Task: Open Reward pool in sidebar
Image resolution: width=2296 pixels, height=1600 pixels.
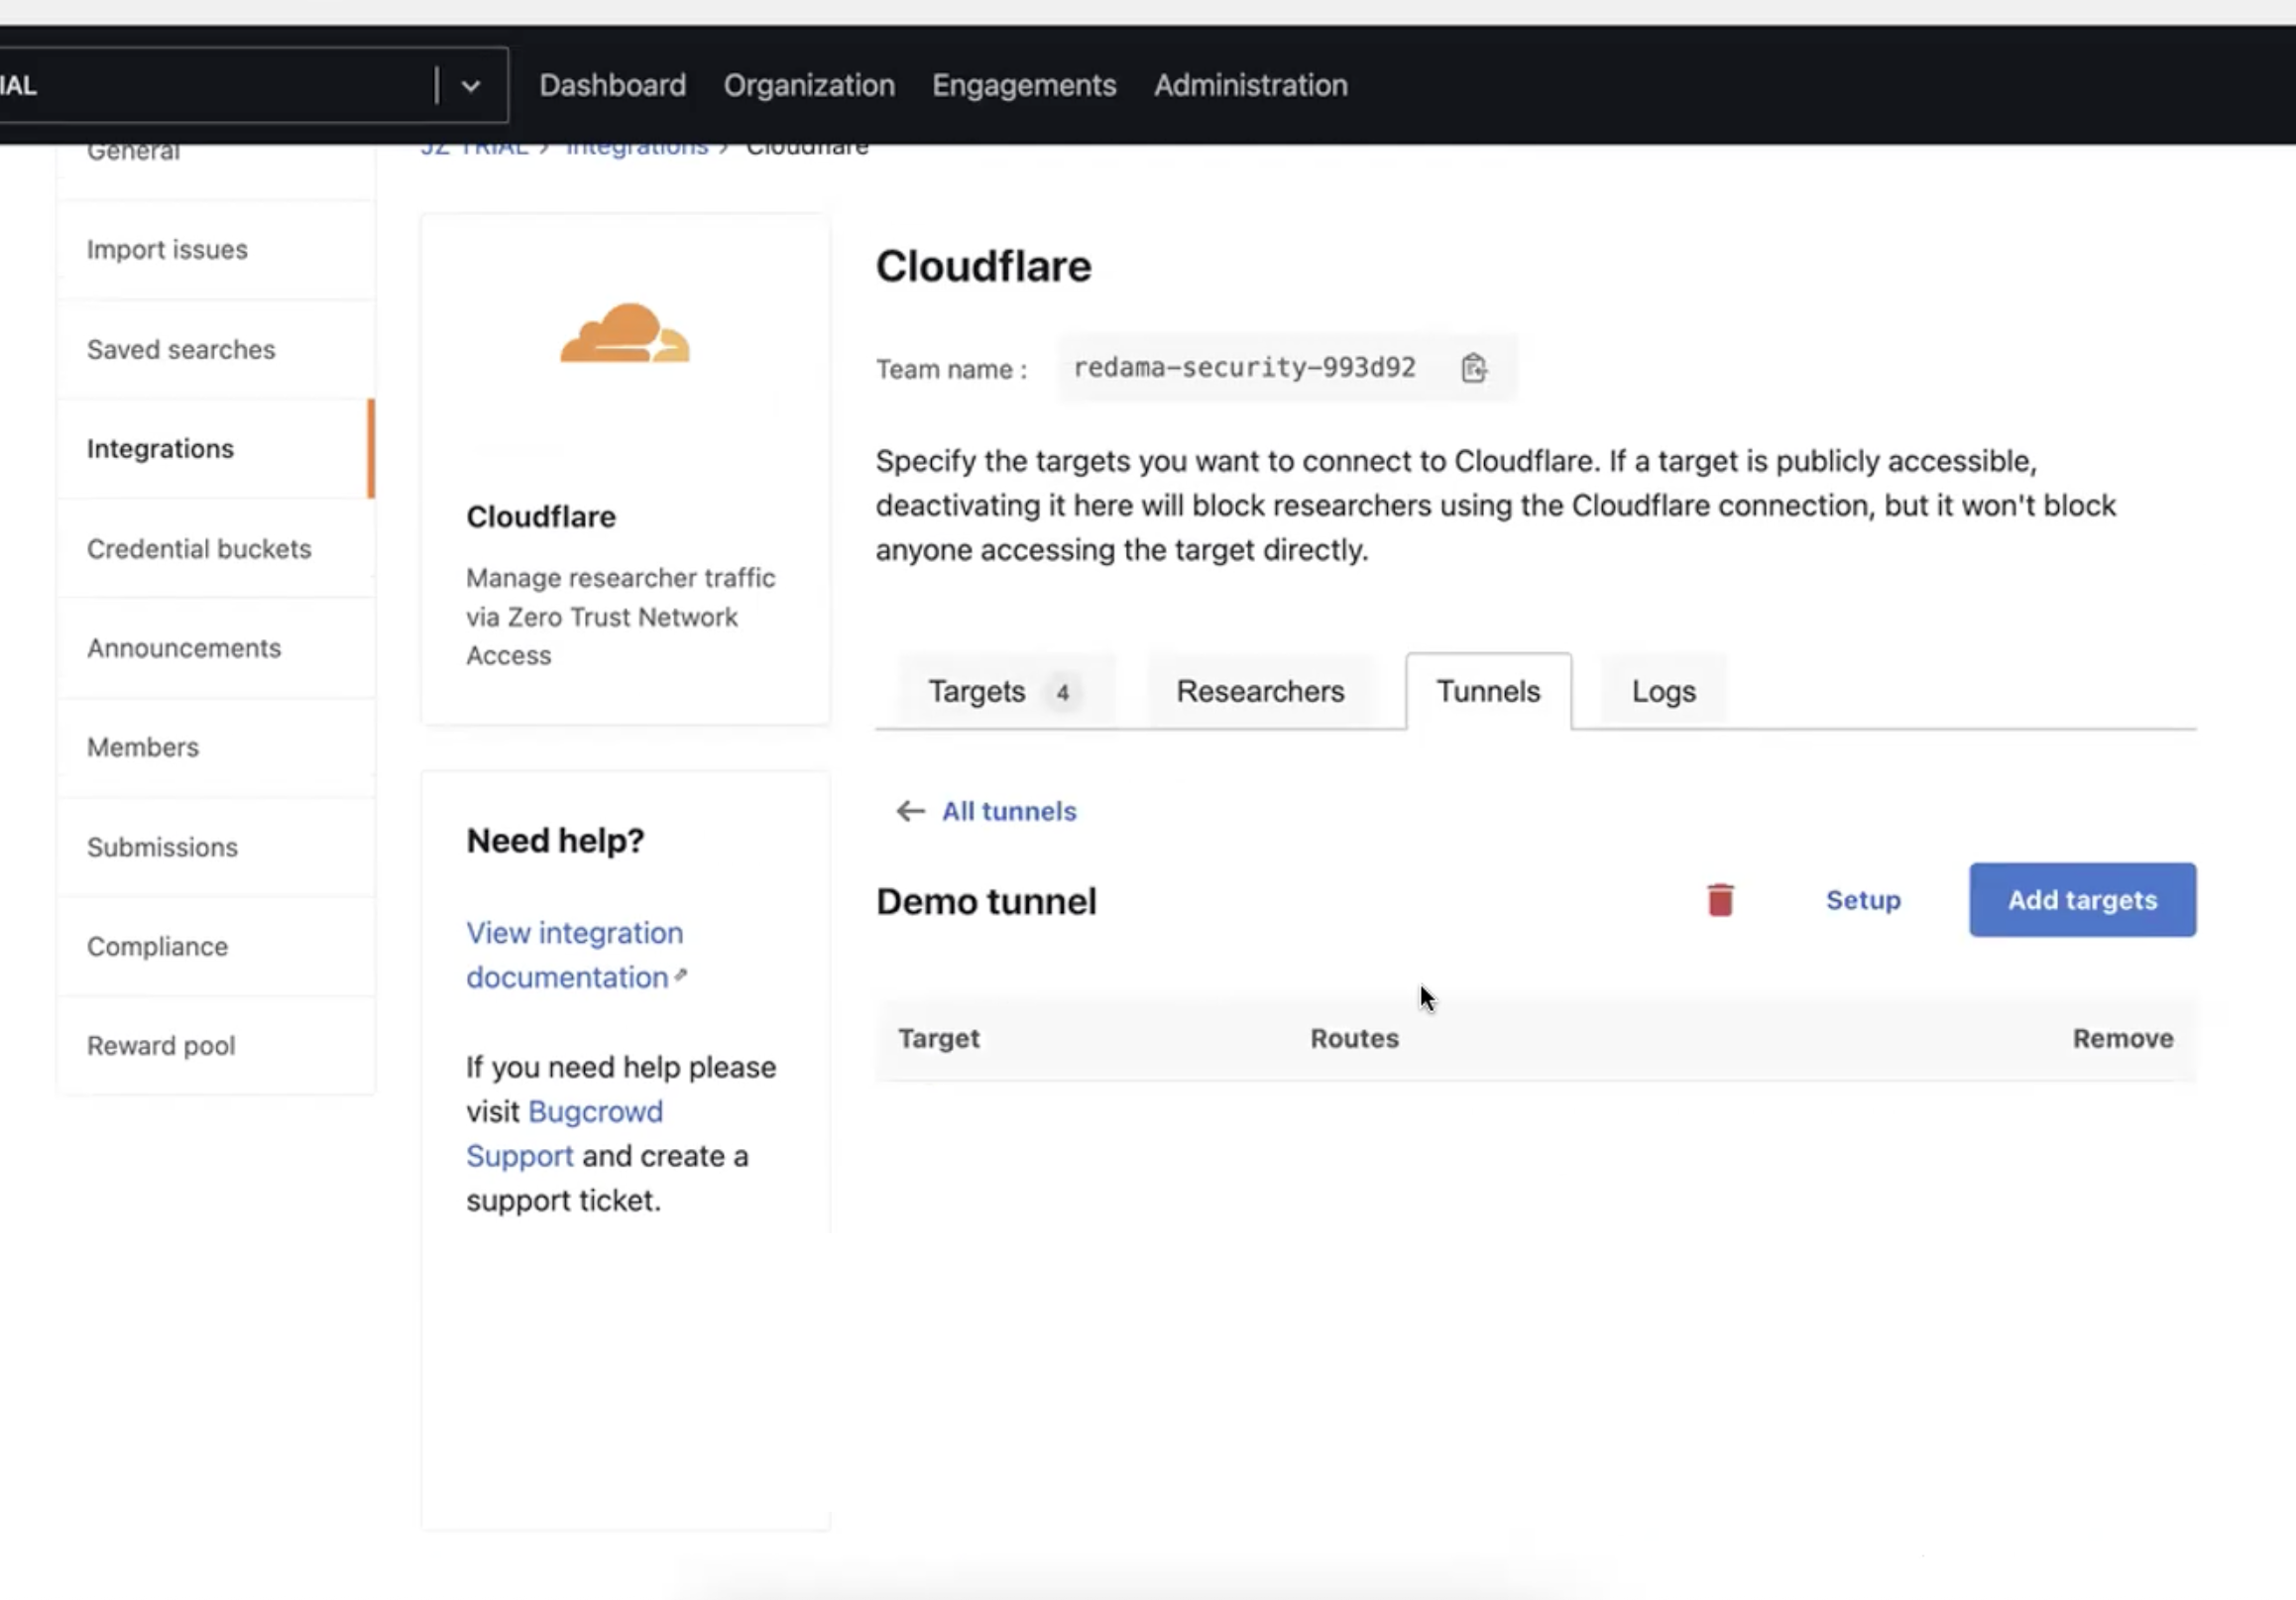Action: coord(216,1046)
